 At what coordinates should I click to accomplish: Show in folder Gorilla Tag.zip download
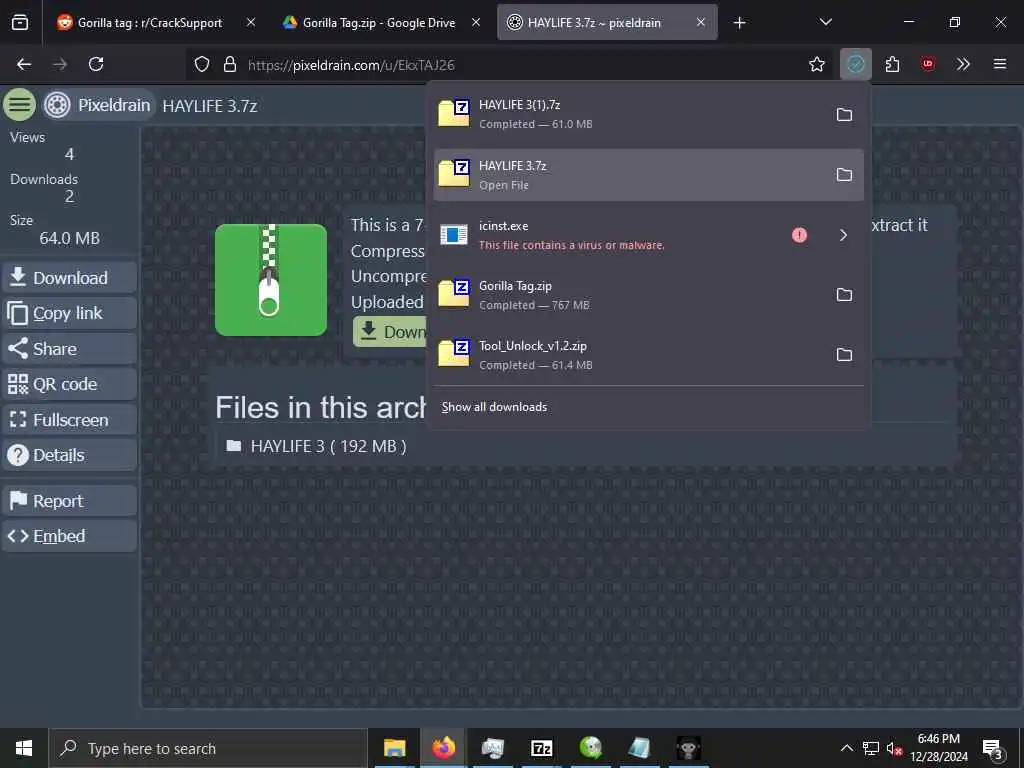[844, 295]
